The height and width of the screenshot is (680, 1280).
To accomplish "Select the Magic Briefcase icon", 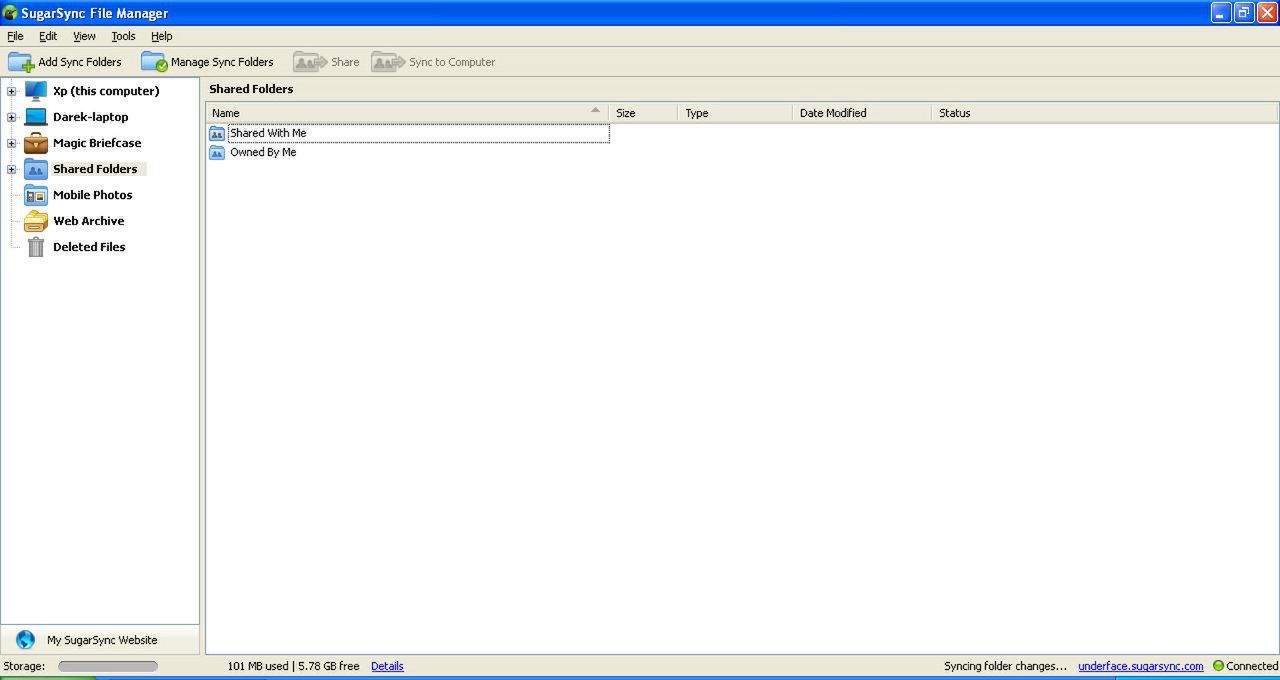I will pos(36,143).
